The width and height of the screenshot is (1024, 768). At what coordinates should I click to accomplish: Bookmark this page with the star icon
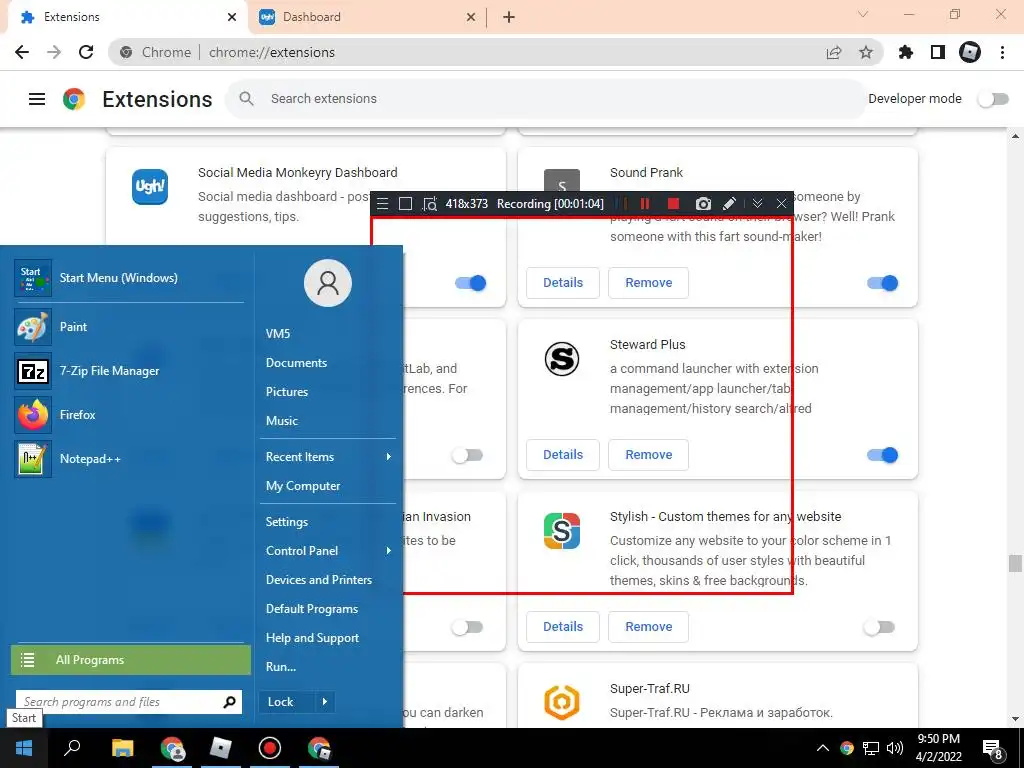pos(866,52)
